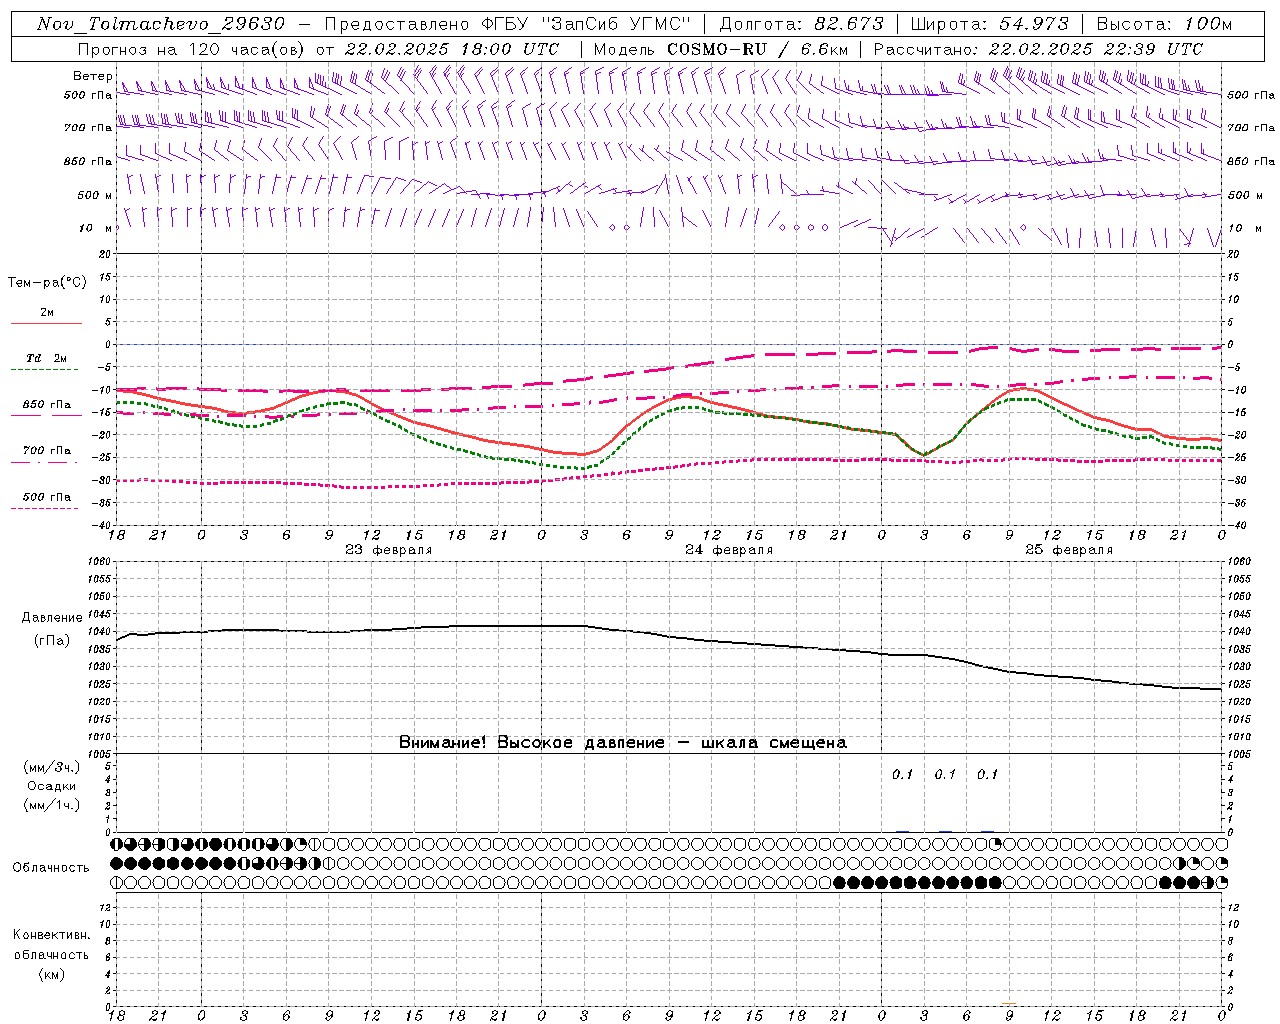The image size is (1280, 1024).
Task: Click the (мм/3ч.) unit label
Action: 52,767
